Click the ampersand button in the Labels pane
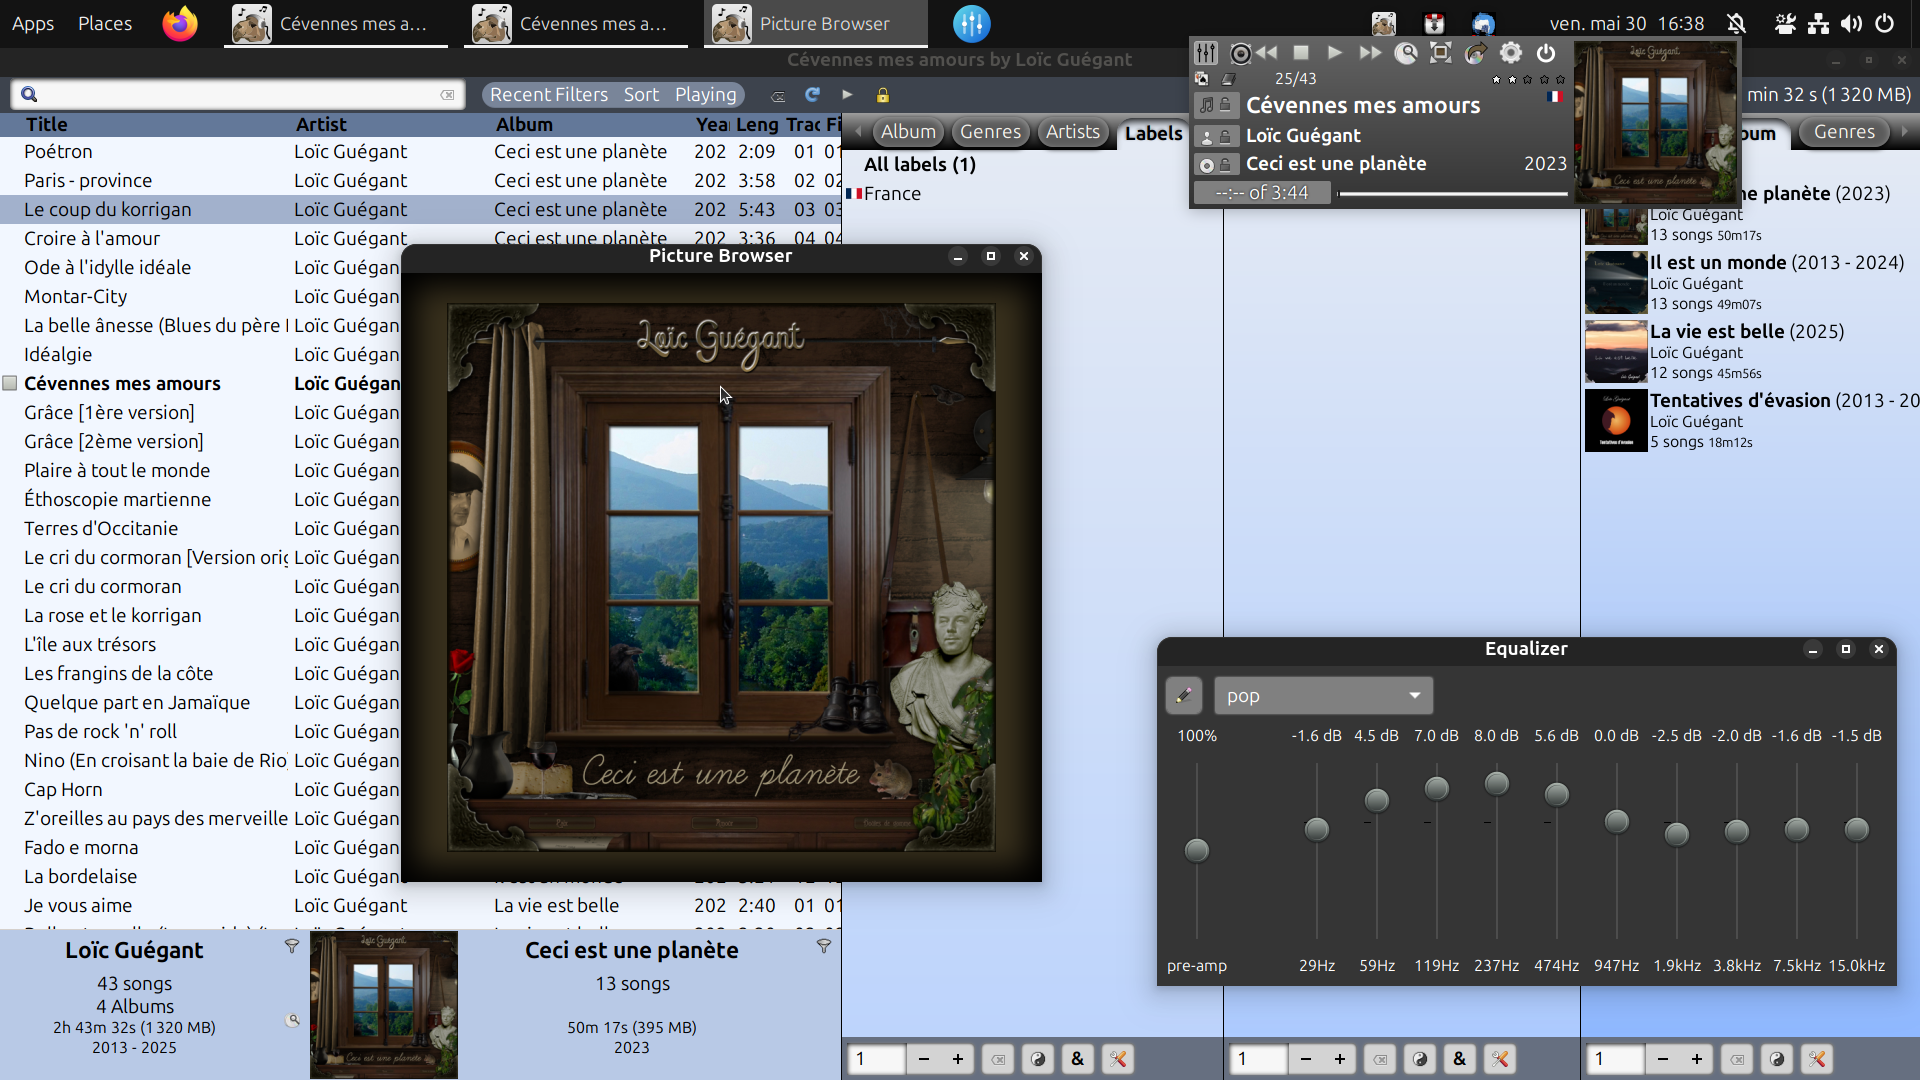 (x=1078, y=1059)
